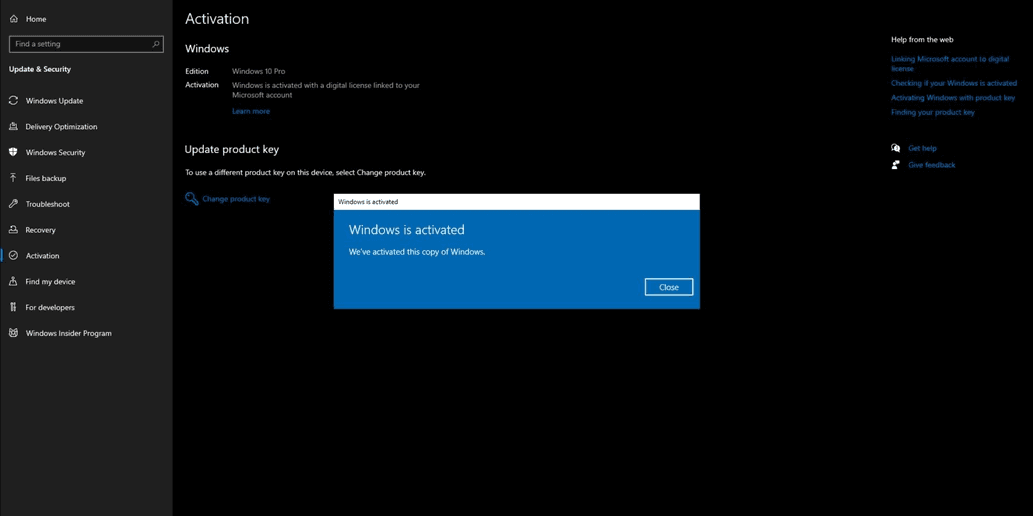This screenshot has width=1033, height=516.
Task: Open Activating Windows with product key link
Action: coord(953,98)
